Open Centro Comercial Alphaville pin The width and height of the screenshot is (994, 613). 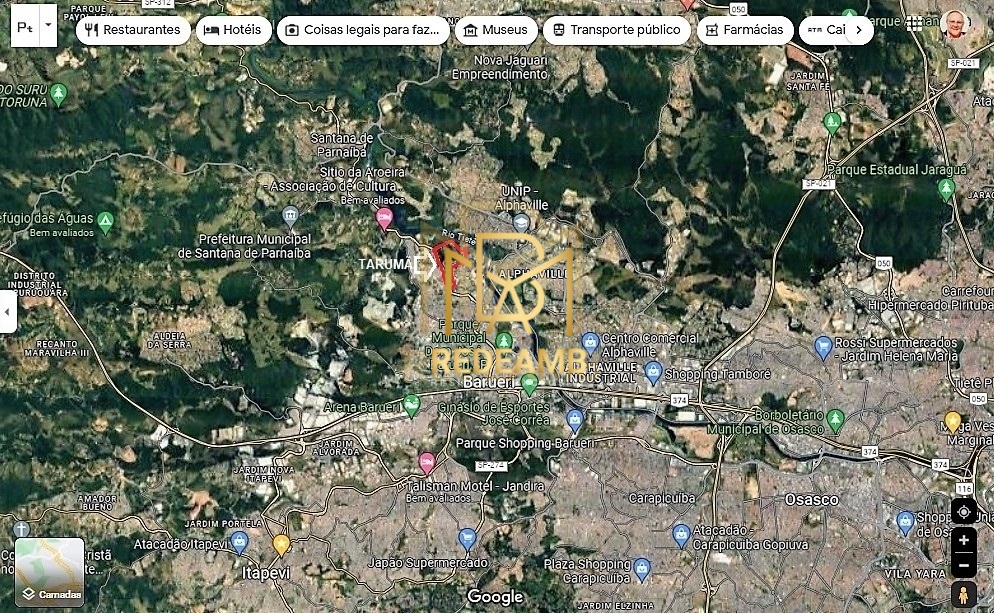coord(590,342)
